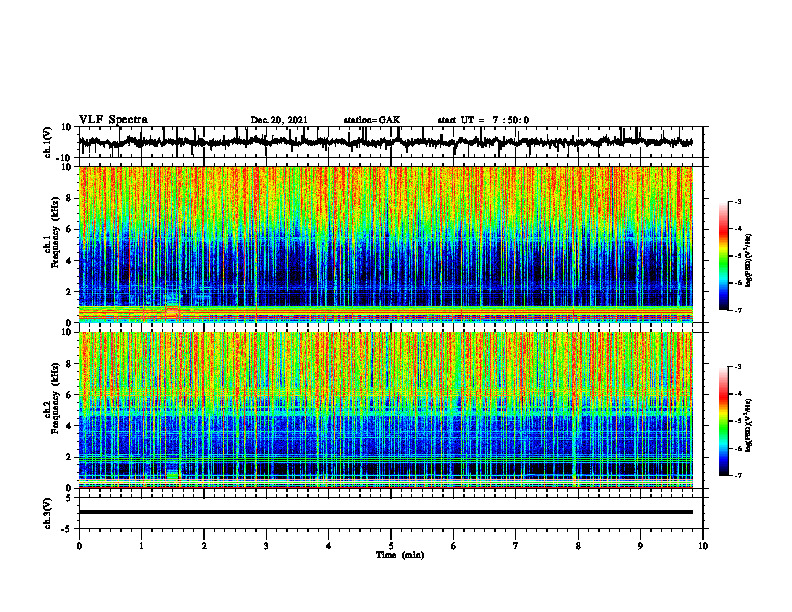
Task: Click the ch.3 flat voltage trace line
Action: point(385,512)
